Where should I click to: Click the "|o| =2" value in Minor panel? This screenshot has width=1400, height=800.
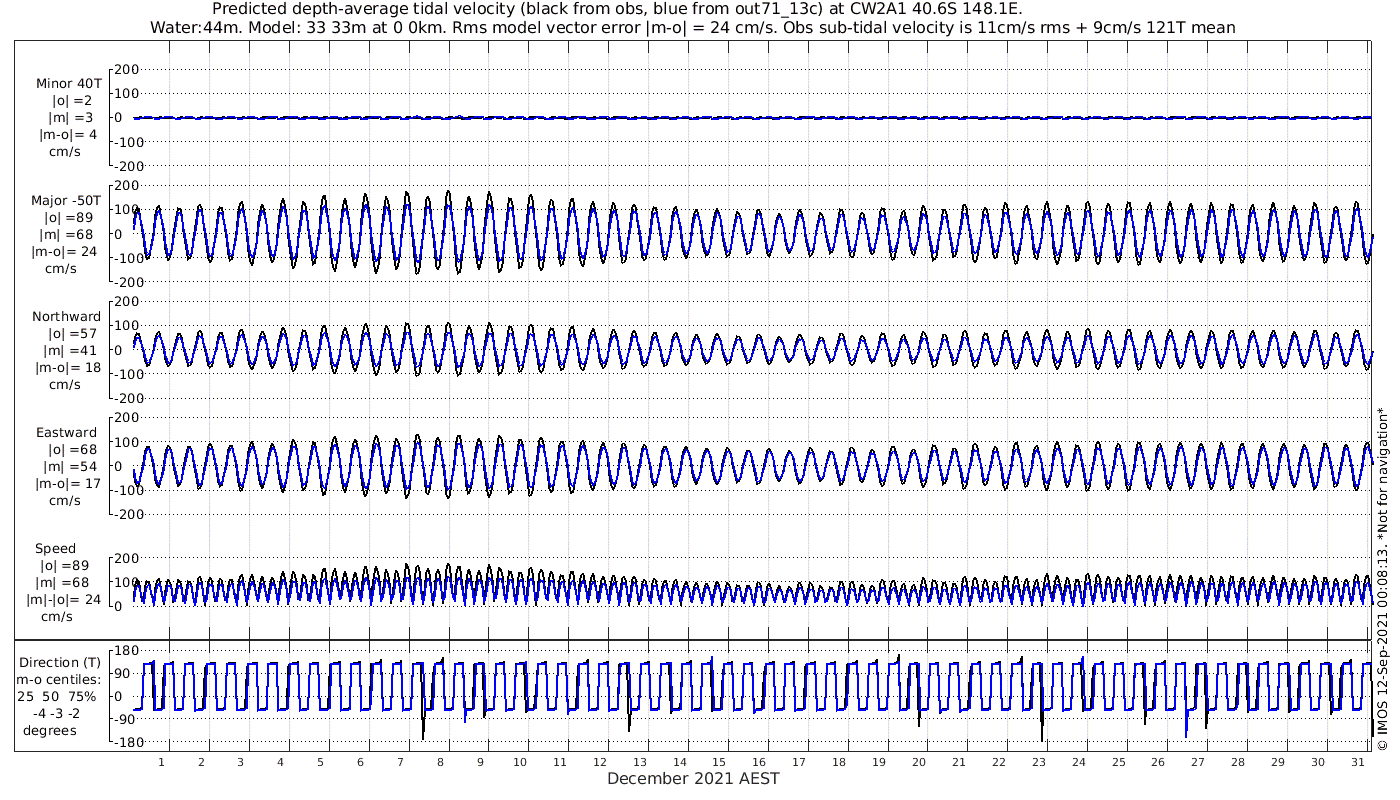[x=72, y=101]
